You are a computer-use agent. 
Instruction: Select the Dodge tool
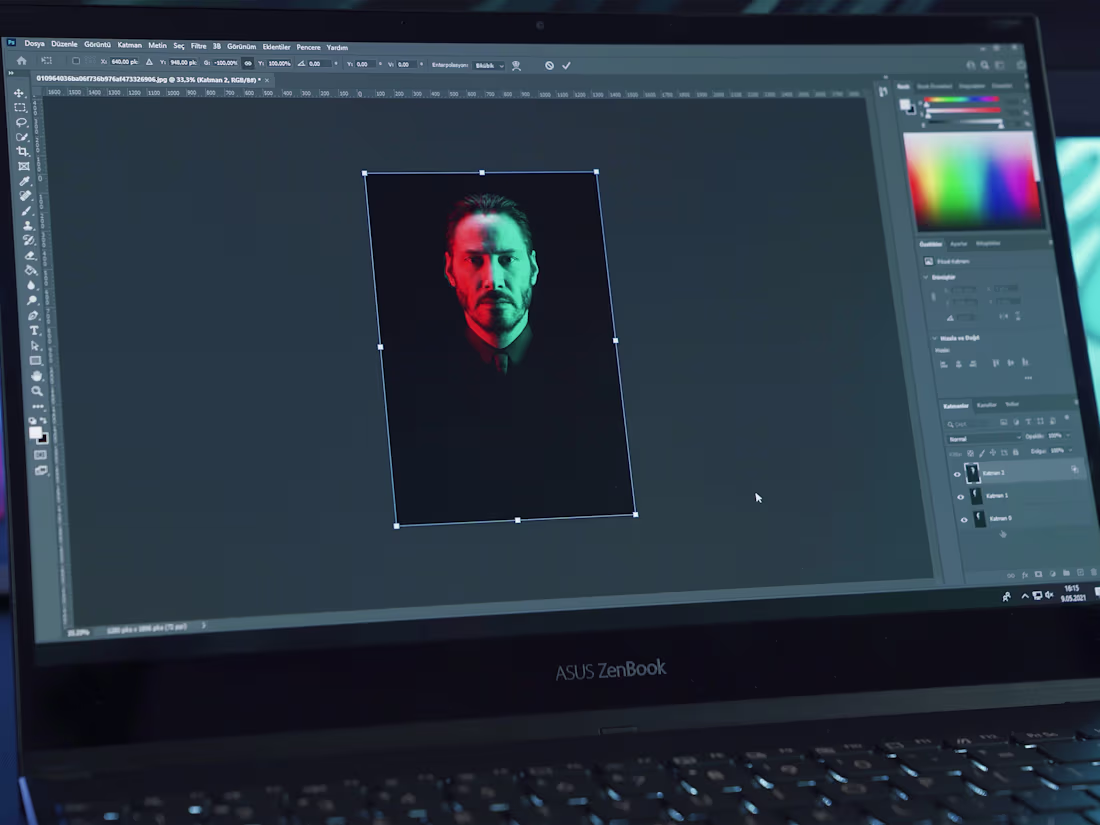[x=32, y=300]
